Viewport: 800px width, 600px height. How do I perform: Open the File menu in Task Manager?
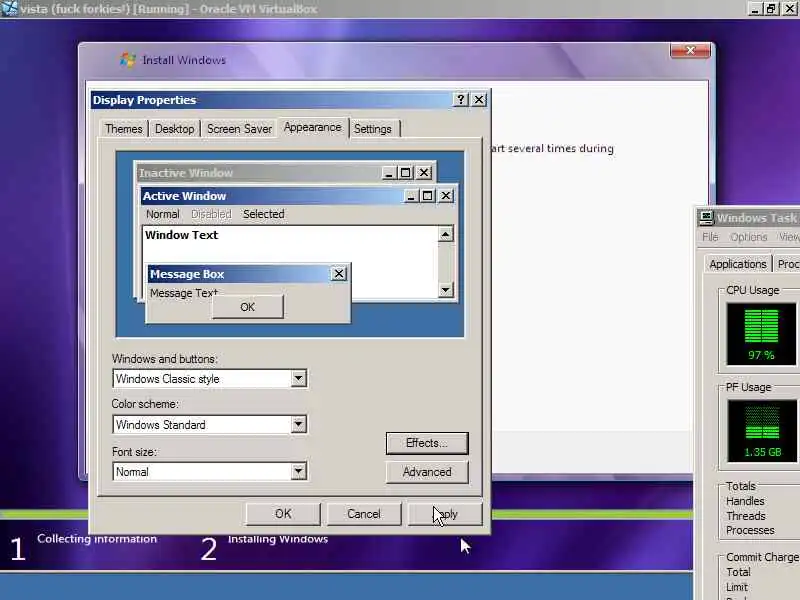710,237
